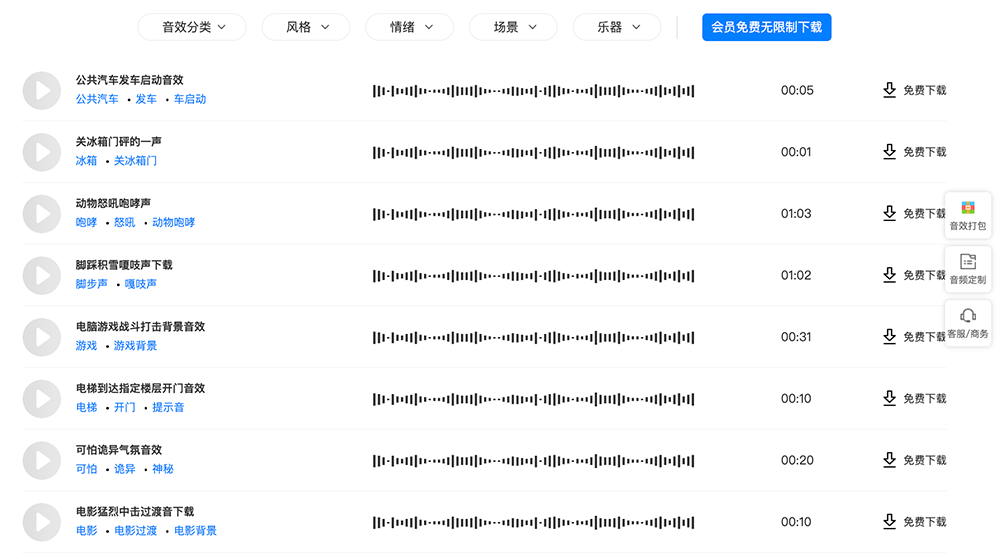
Task: Click 免费下载 text for 公共汽车发车启动音效
Action: point(925,91)
